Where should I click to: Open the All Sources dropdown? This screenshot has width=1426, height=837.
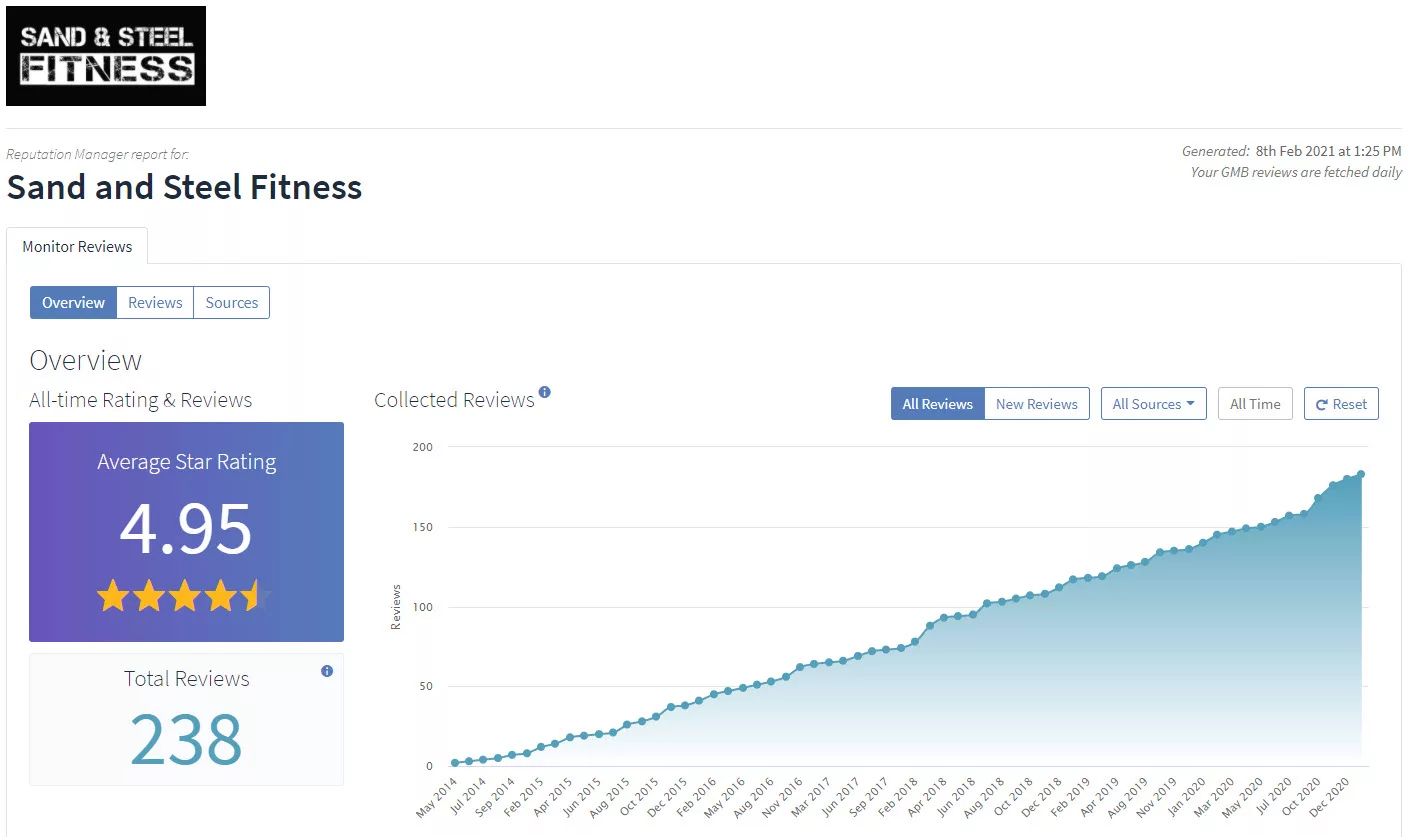(x=1154, y=404)
